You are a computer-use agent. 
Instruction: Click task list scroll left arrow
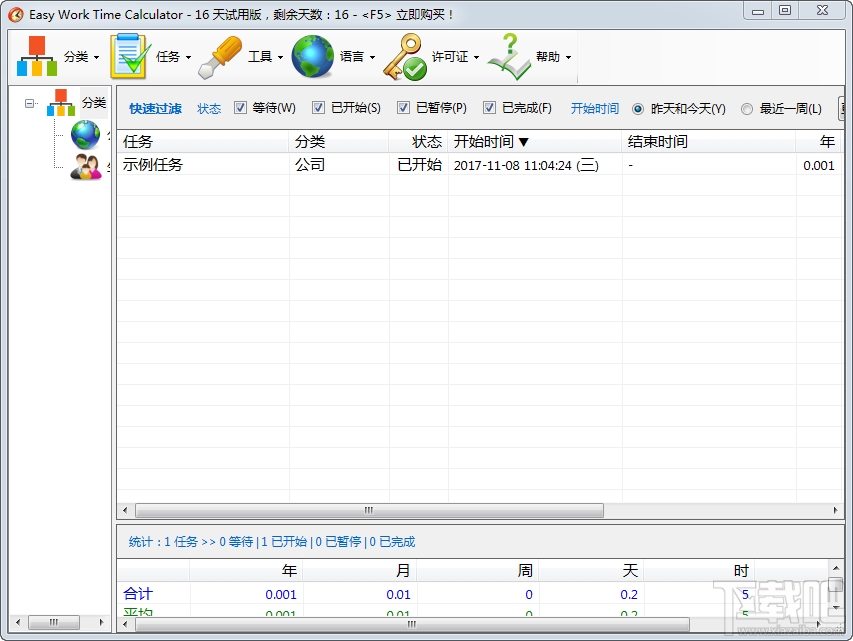tap(125, 510)
